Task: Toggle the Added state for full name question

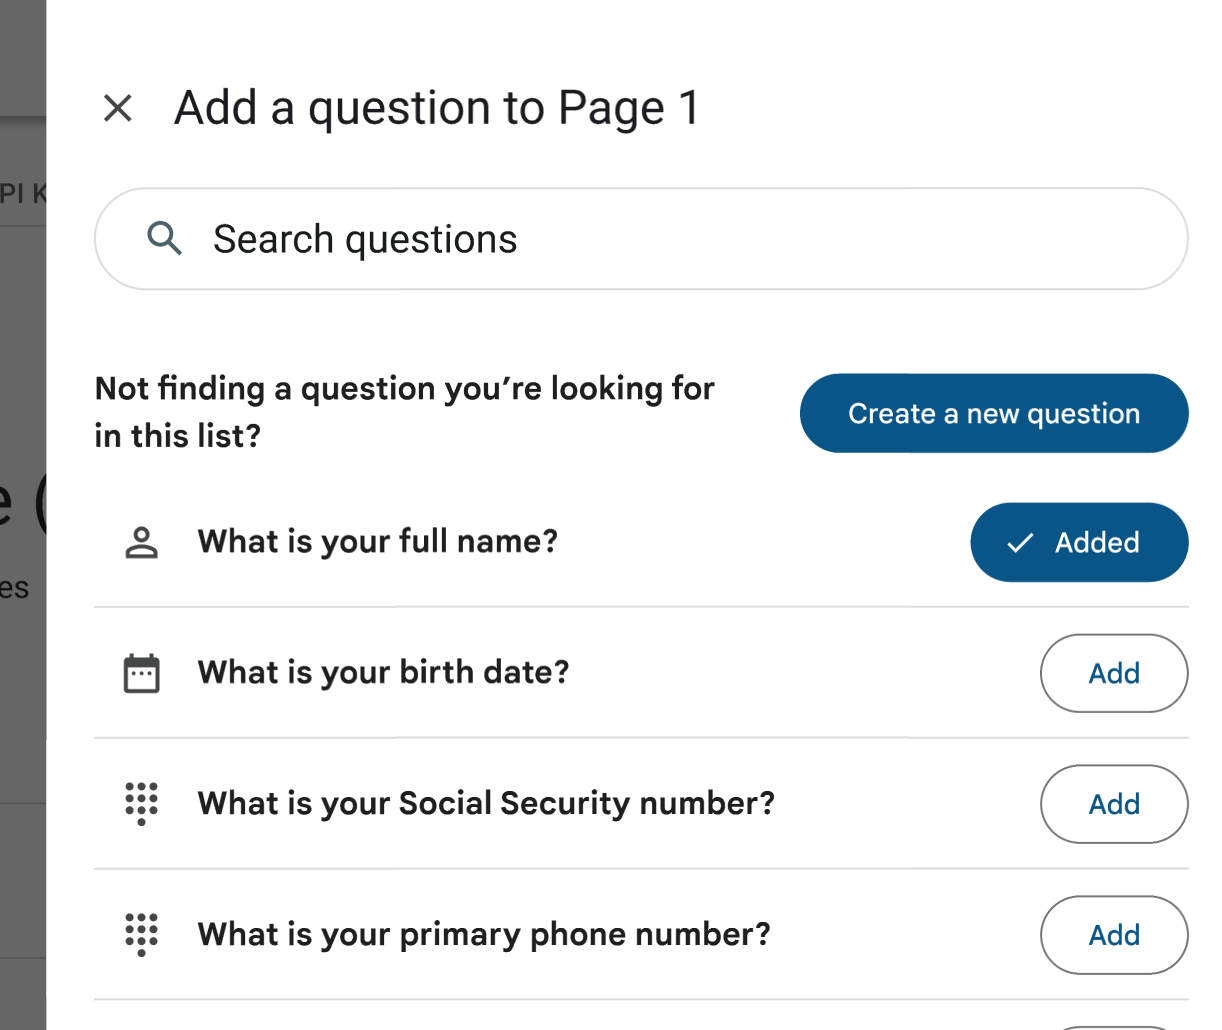Action: [x=1079, y=542]
